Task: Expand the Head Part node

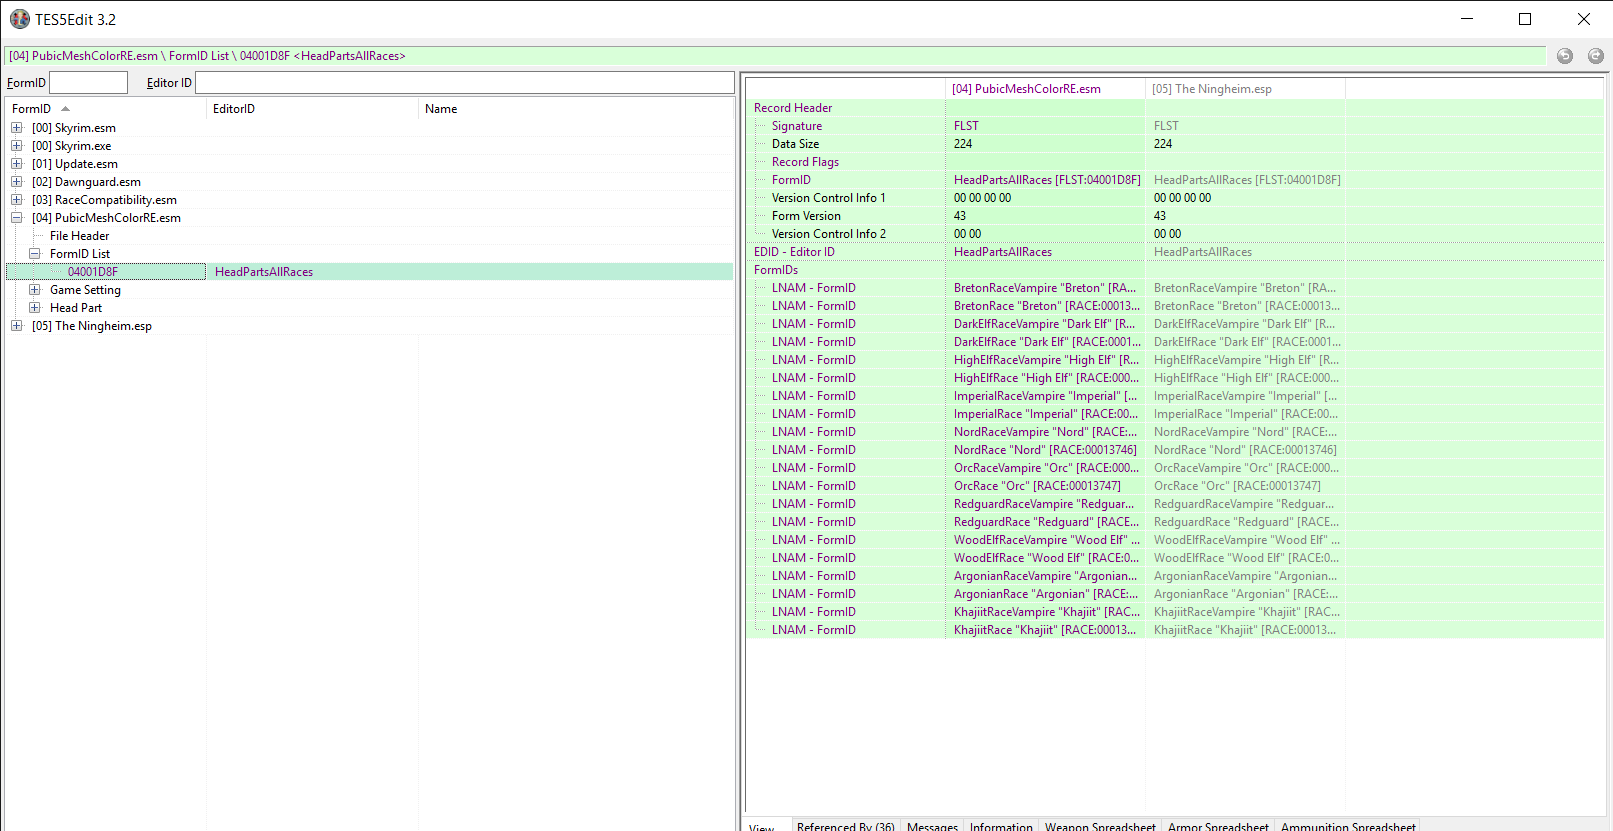Action: pos(35,308)
